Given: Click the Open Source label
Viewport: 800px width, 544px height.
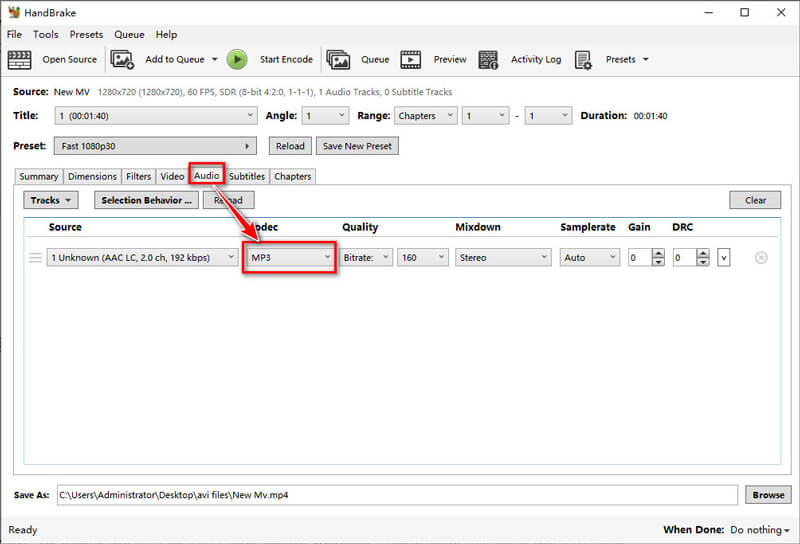Looking at the screenshot, I should coord(69,59).
